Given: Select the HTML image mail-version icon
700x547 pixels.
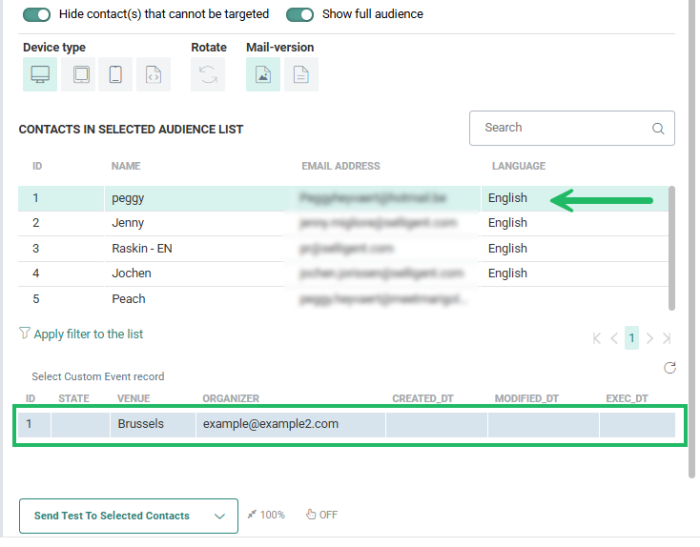Looking at the screenshot, I should click(263, 75).
